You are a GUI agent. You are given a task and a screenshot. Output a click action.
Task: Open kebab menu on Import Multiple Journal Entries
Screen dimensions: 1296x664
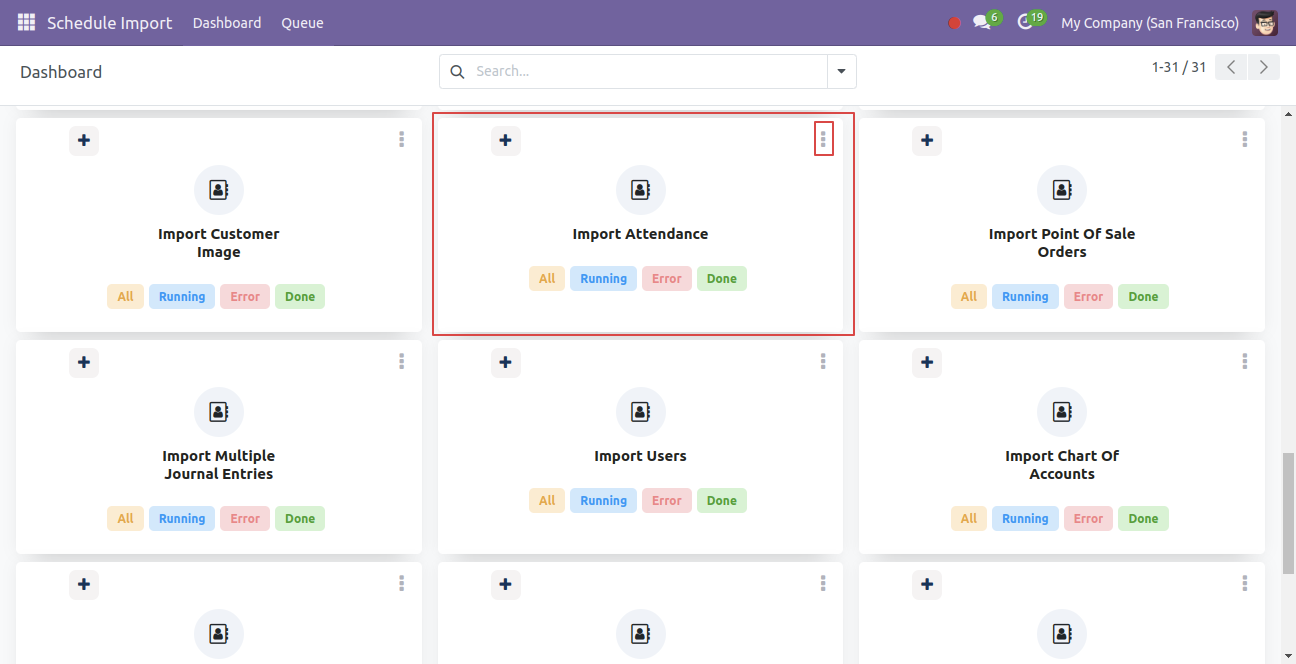click(402, 362)
